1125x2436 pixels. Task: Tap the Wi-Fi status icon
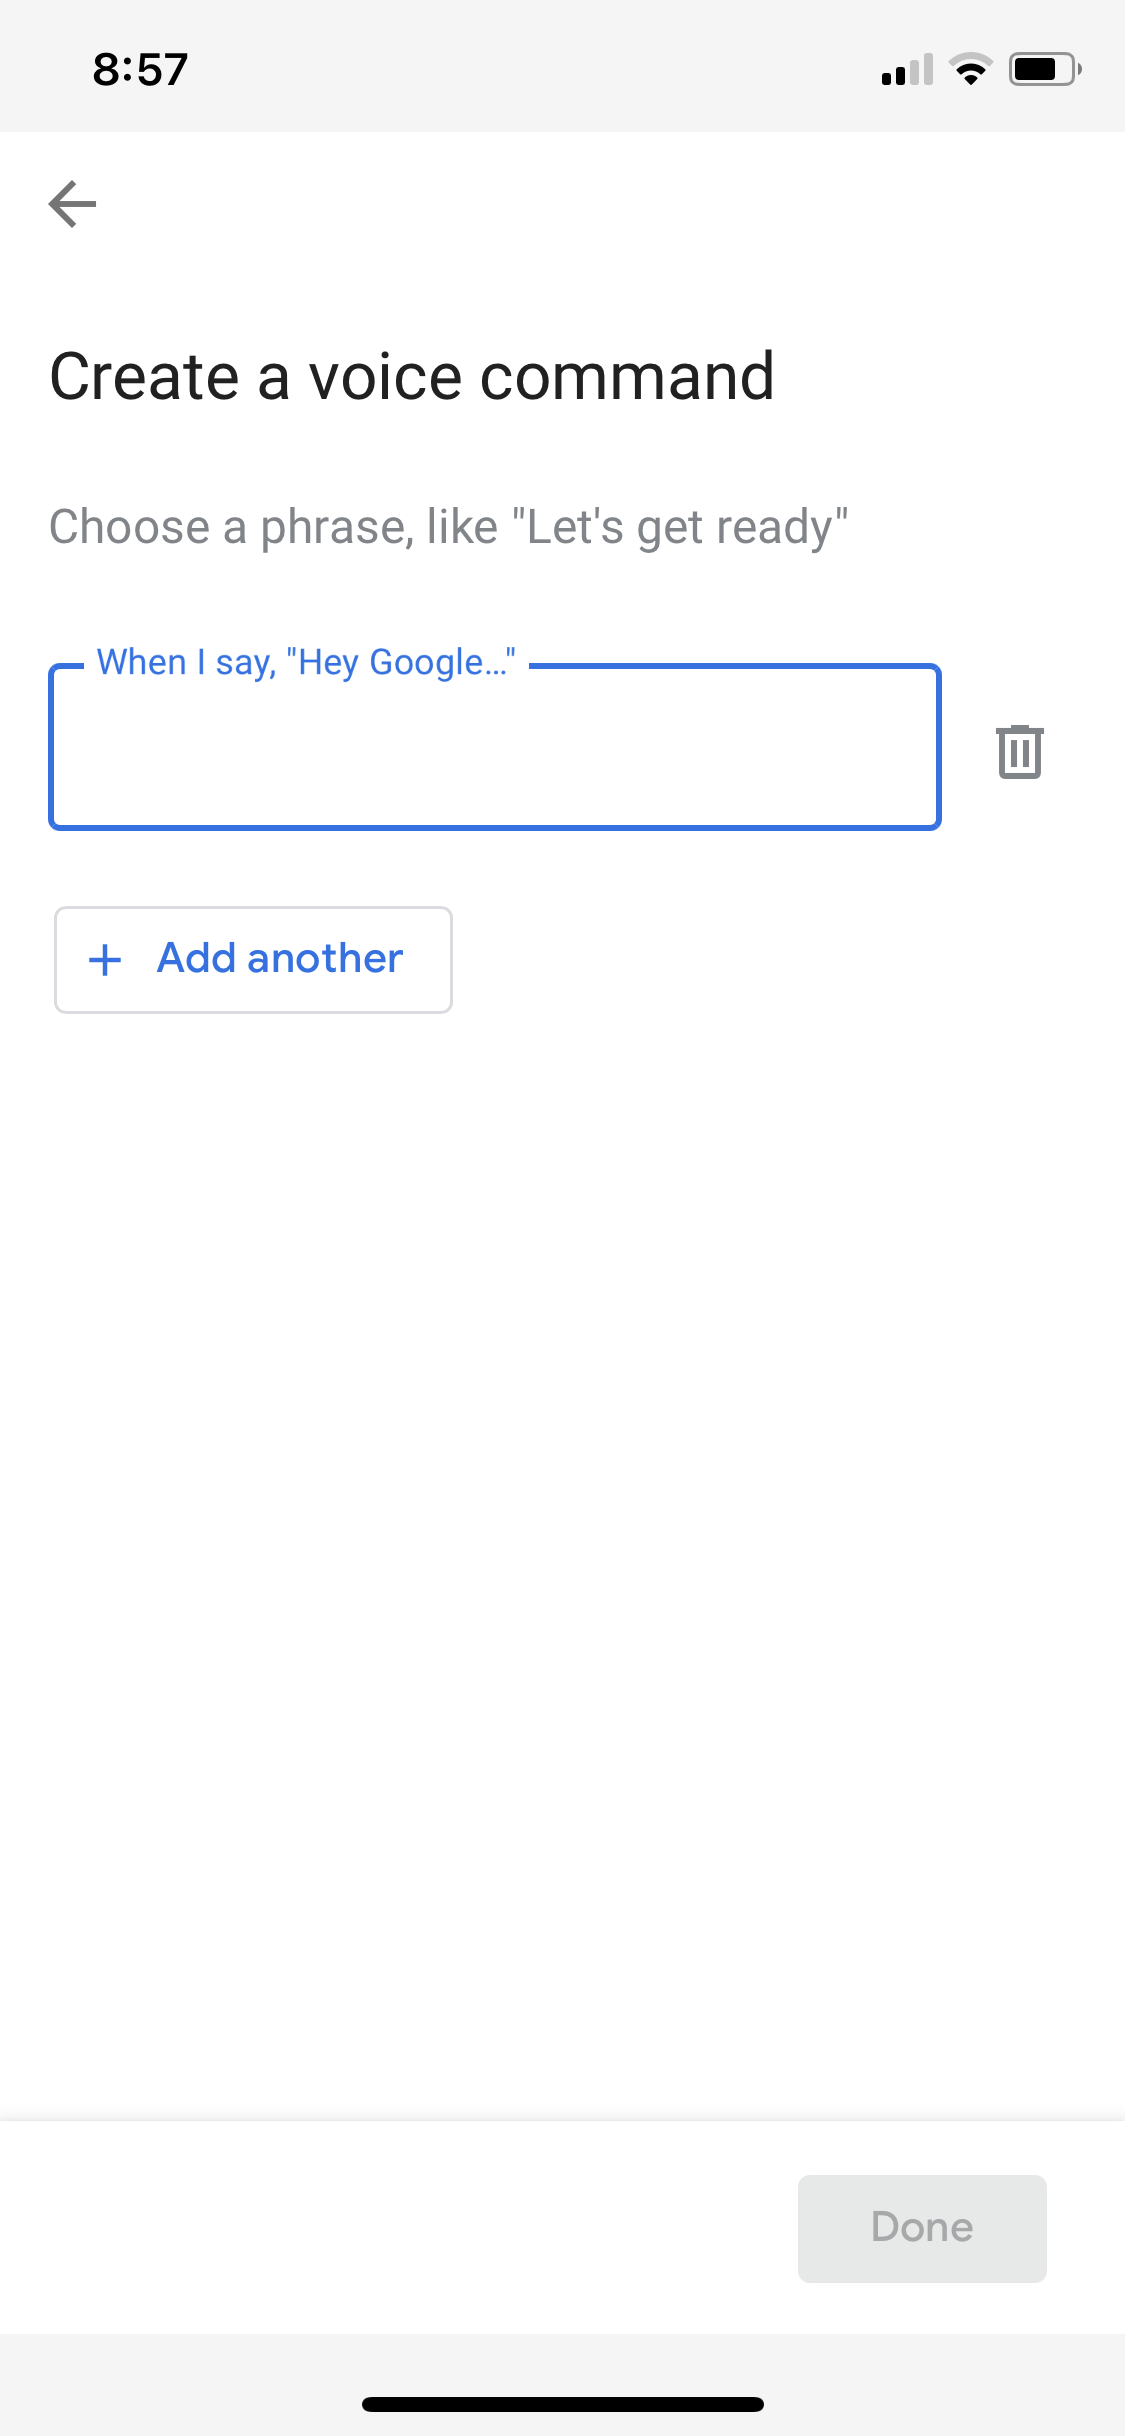pos(970,69)
